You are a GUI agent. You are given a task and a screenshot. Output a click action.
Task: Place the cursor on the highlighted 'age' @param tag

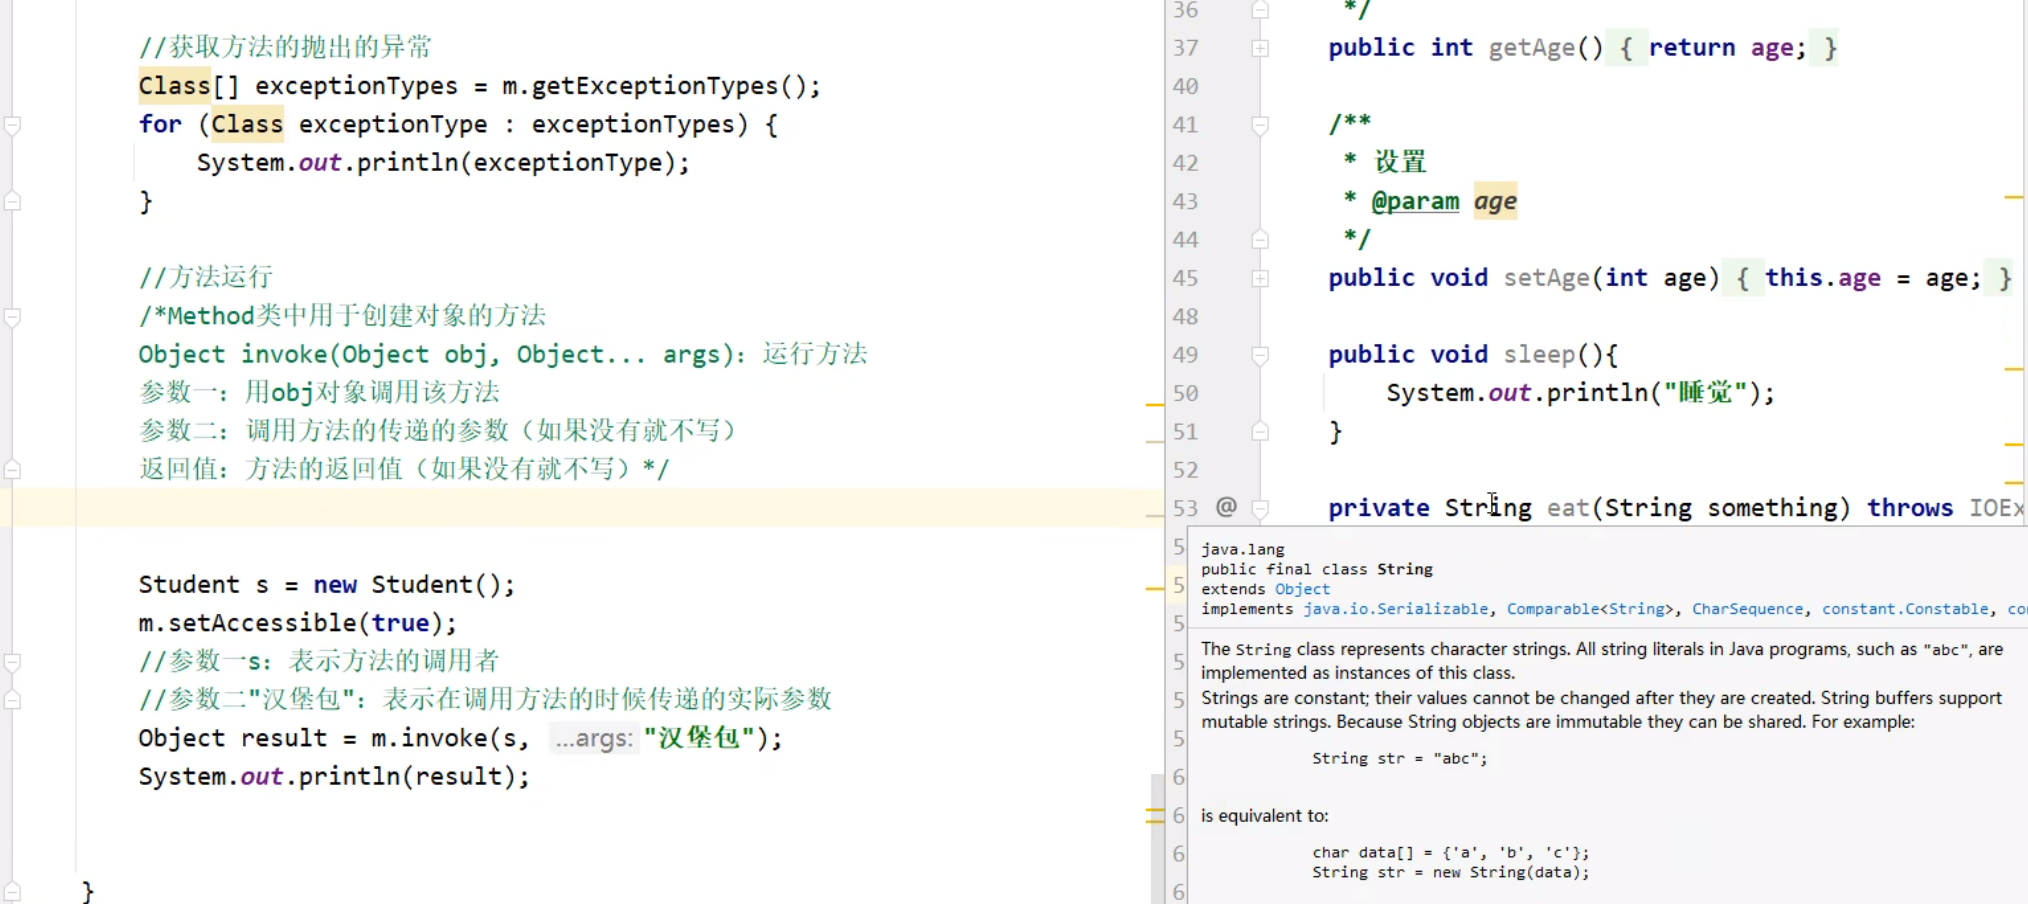(1495, 201)
